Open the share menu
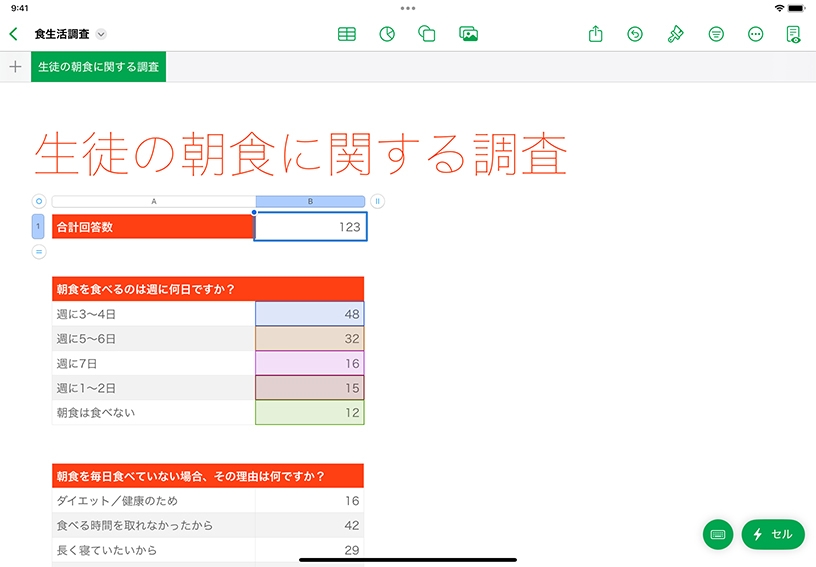Image resolution: width=816 pixels, height=567 pixels. click(x=596, y=34)
